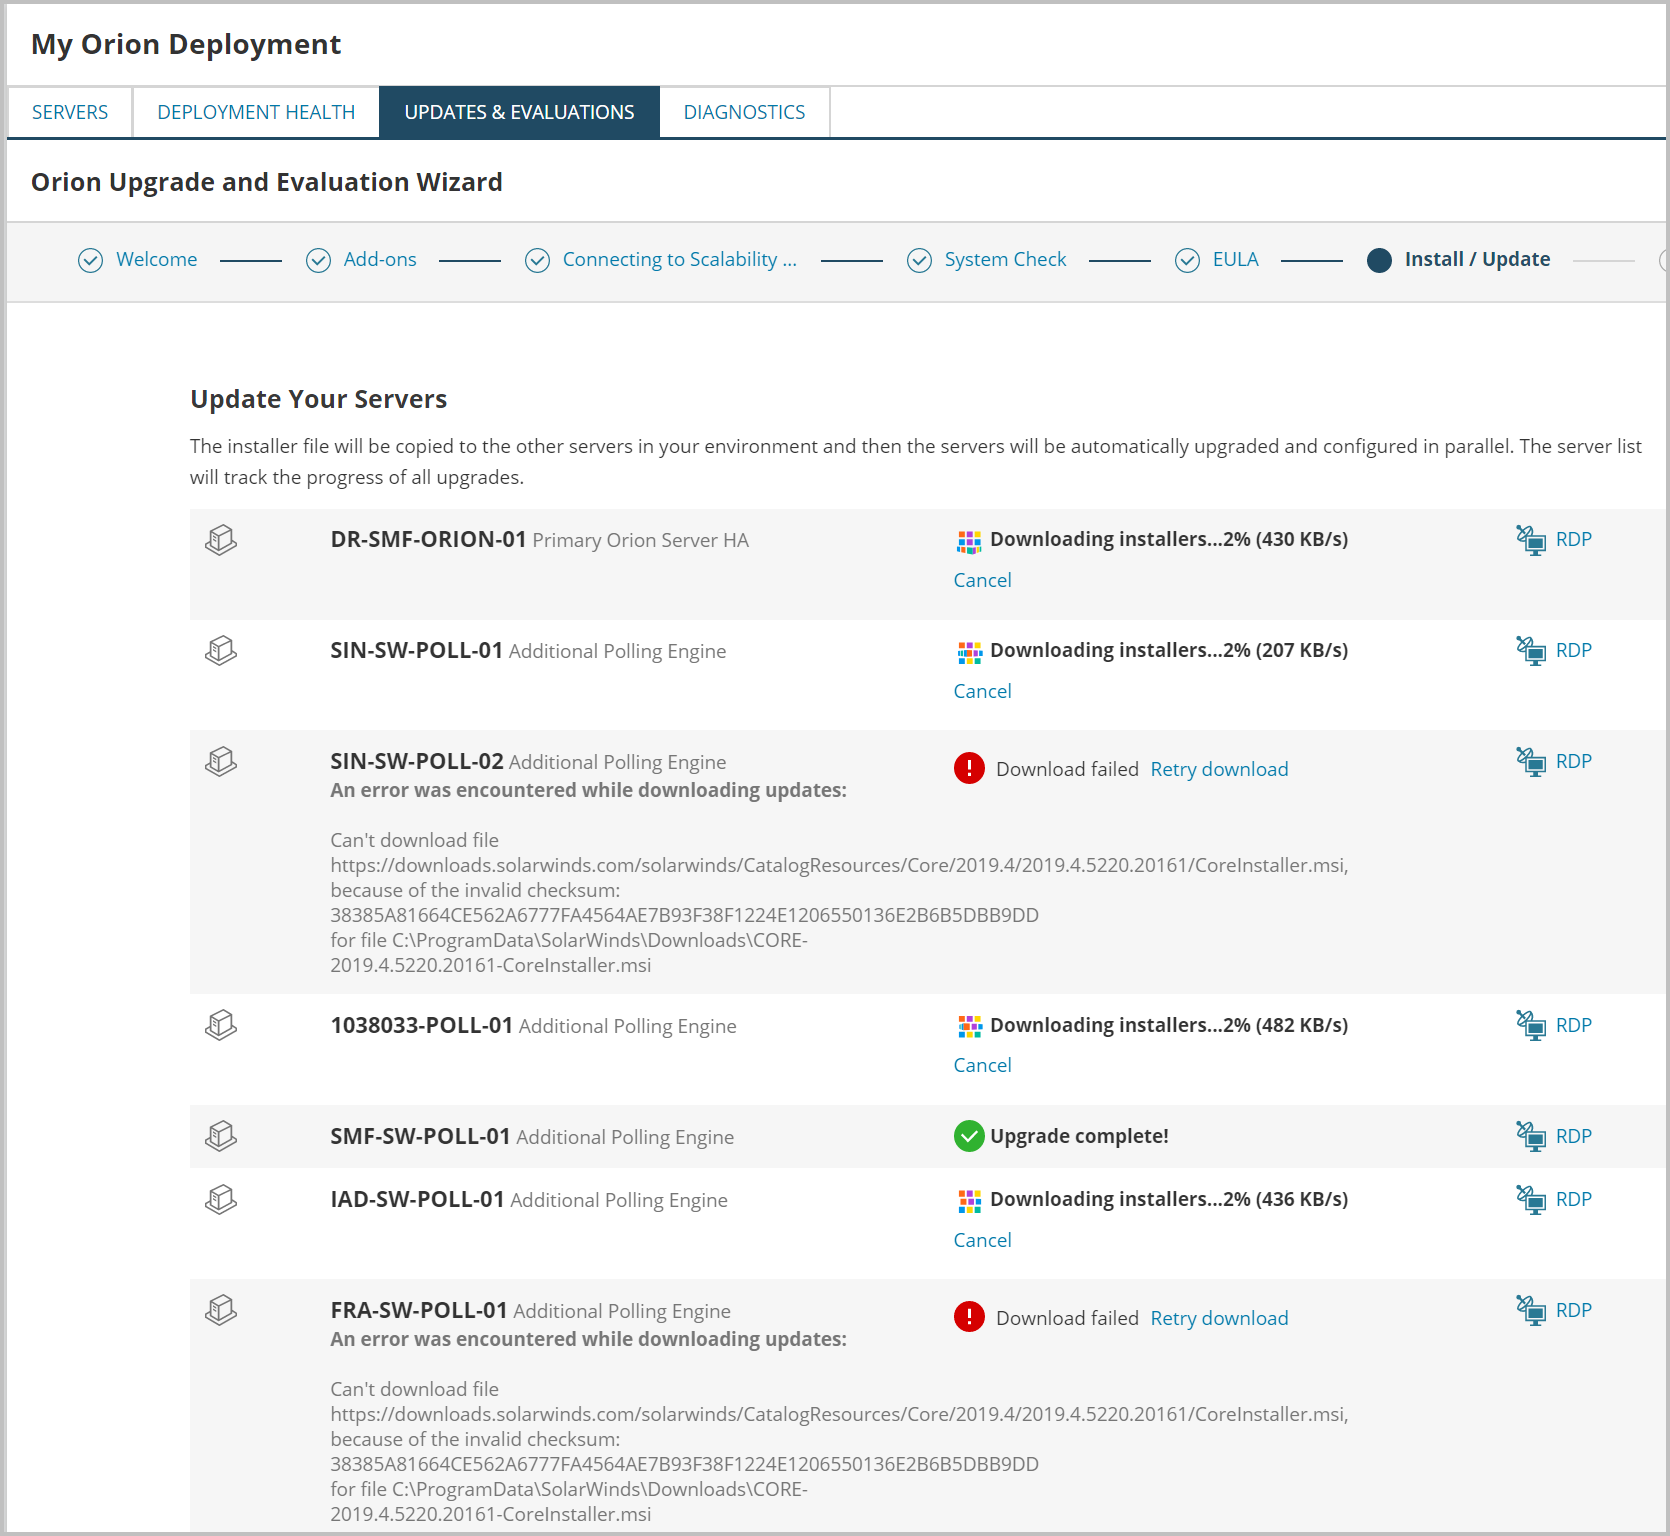Cancel the SIN-SW-POLL-01 installer download
The image size is (1670, 1536).
(x=982, y=691)
